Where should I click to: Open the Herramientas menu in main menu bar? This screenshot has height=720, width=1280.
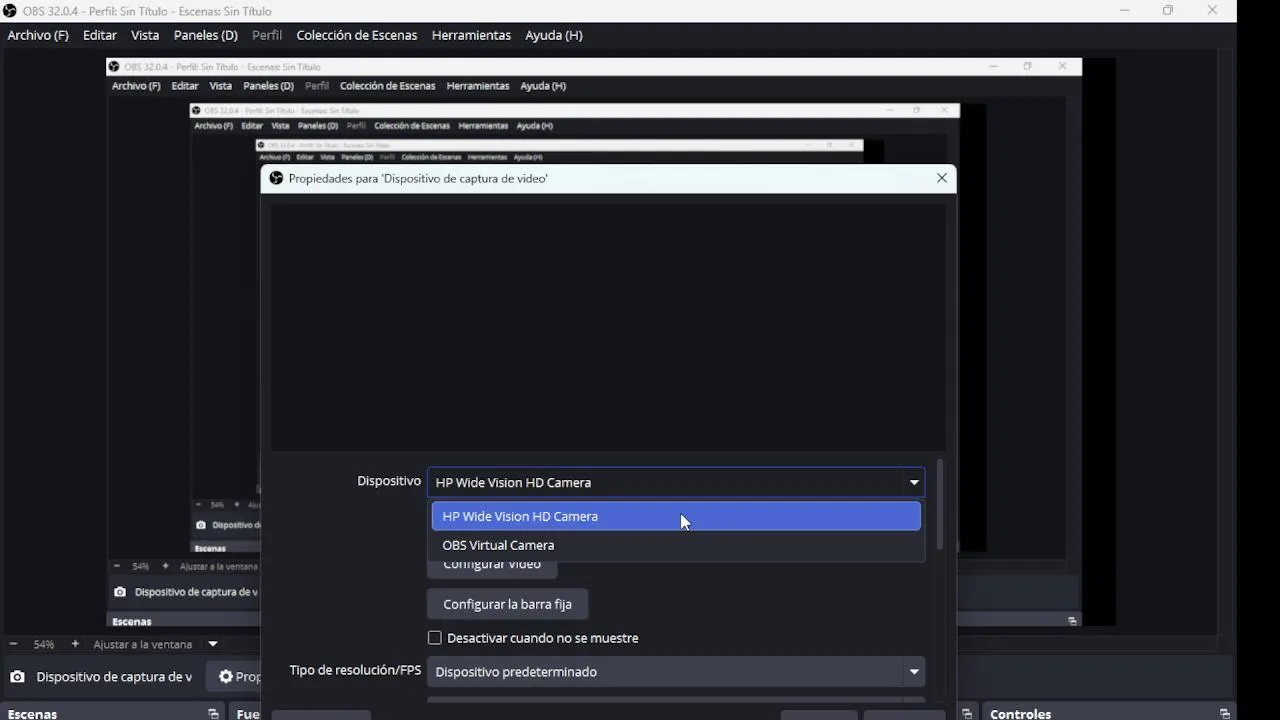471,35
